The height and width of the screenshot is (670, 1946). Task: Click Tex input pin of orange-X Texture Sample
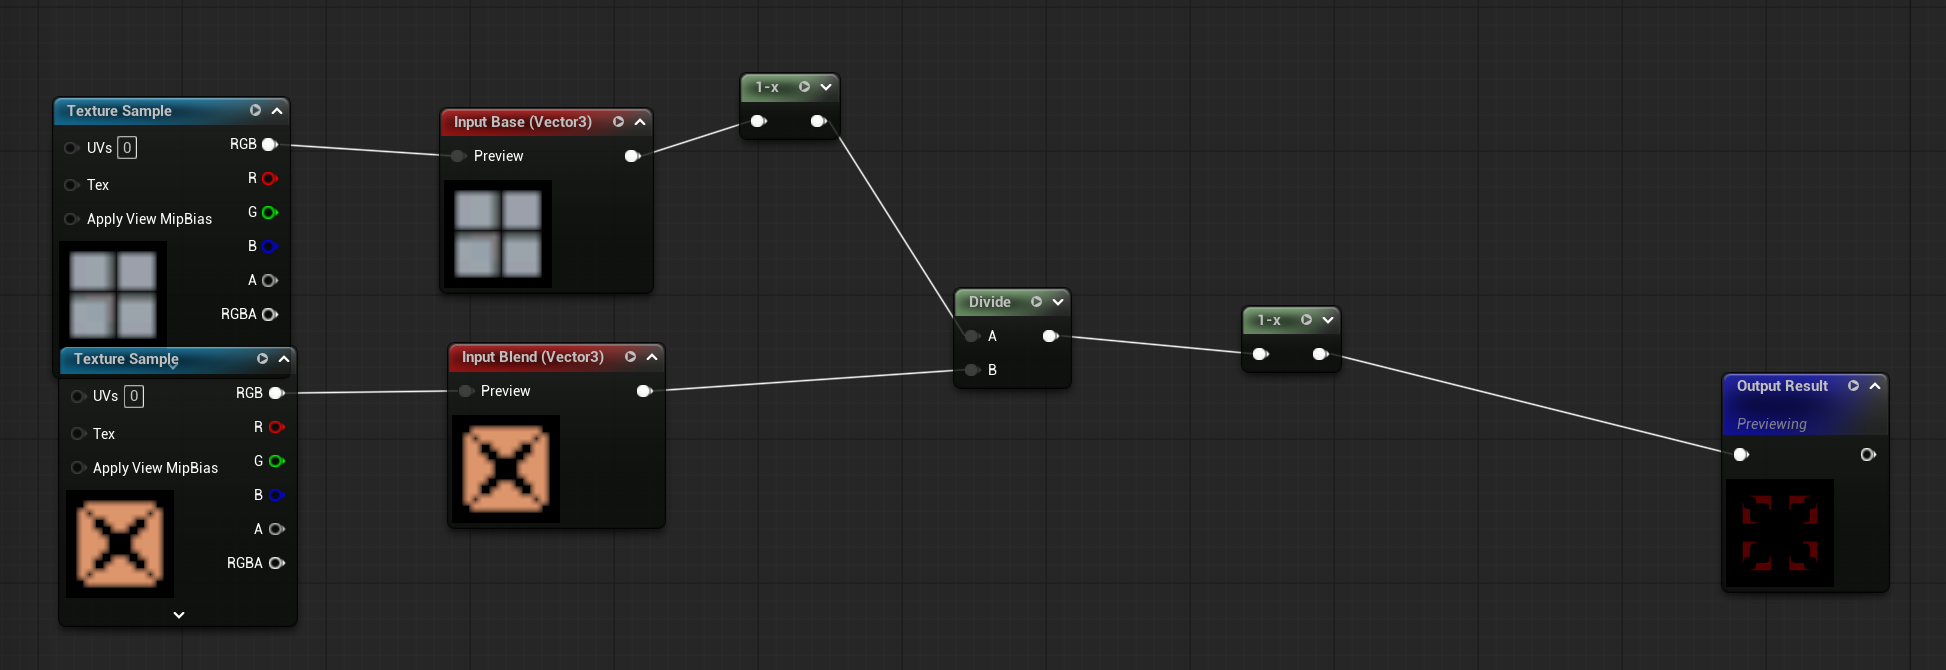pyautogui.click(x=77, y=434)
